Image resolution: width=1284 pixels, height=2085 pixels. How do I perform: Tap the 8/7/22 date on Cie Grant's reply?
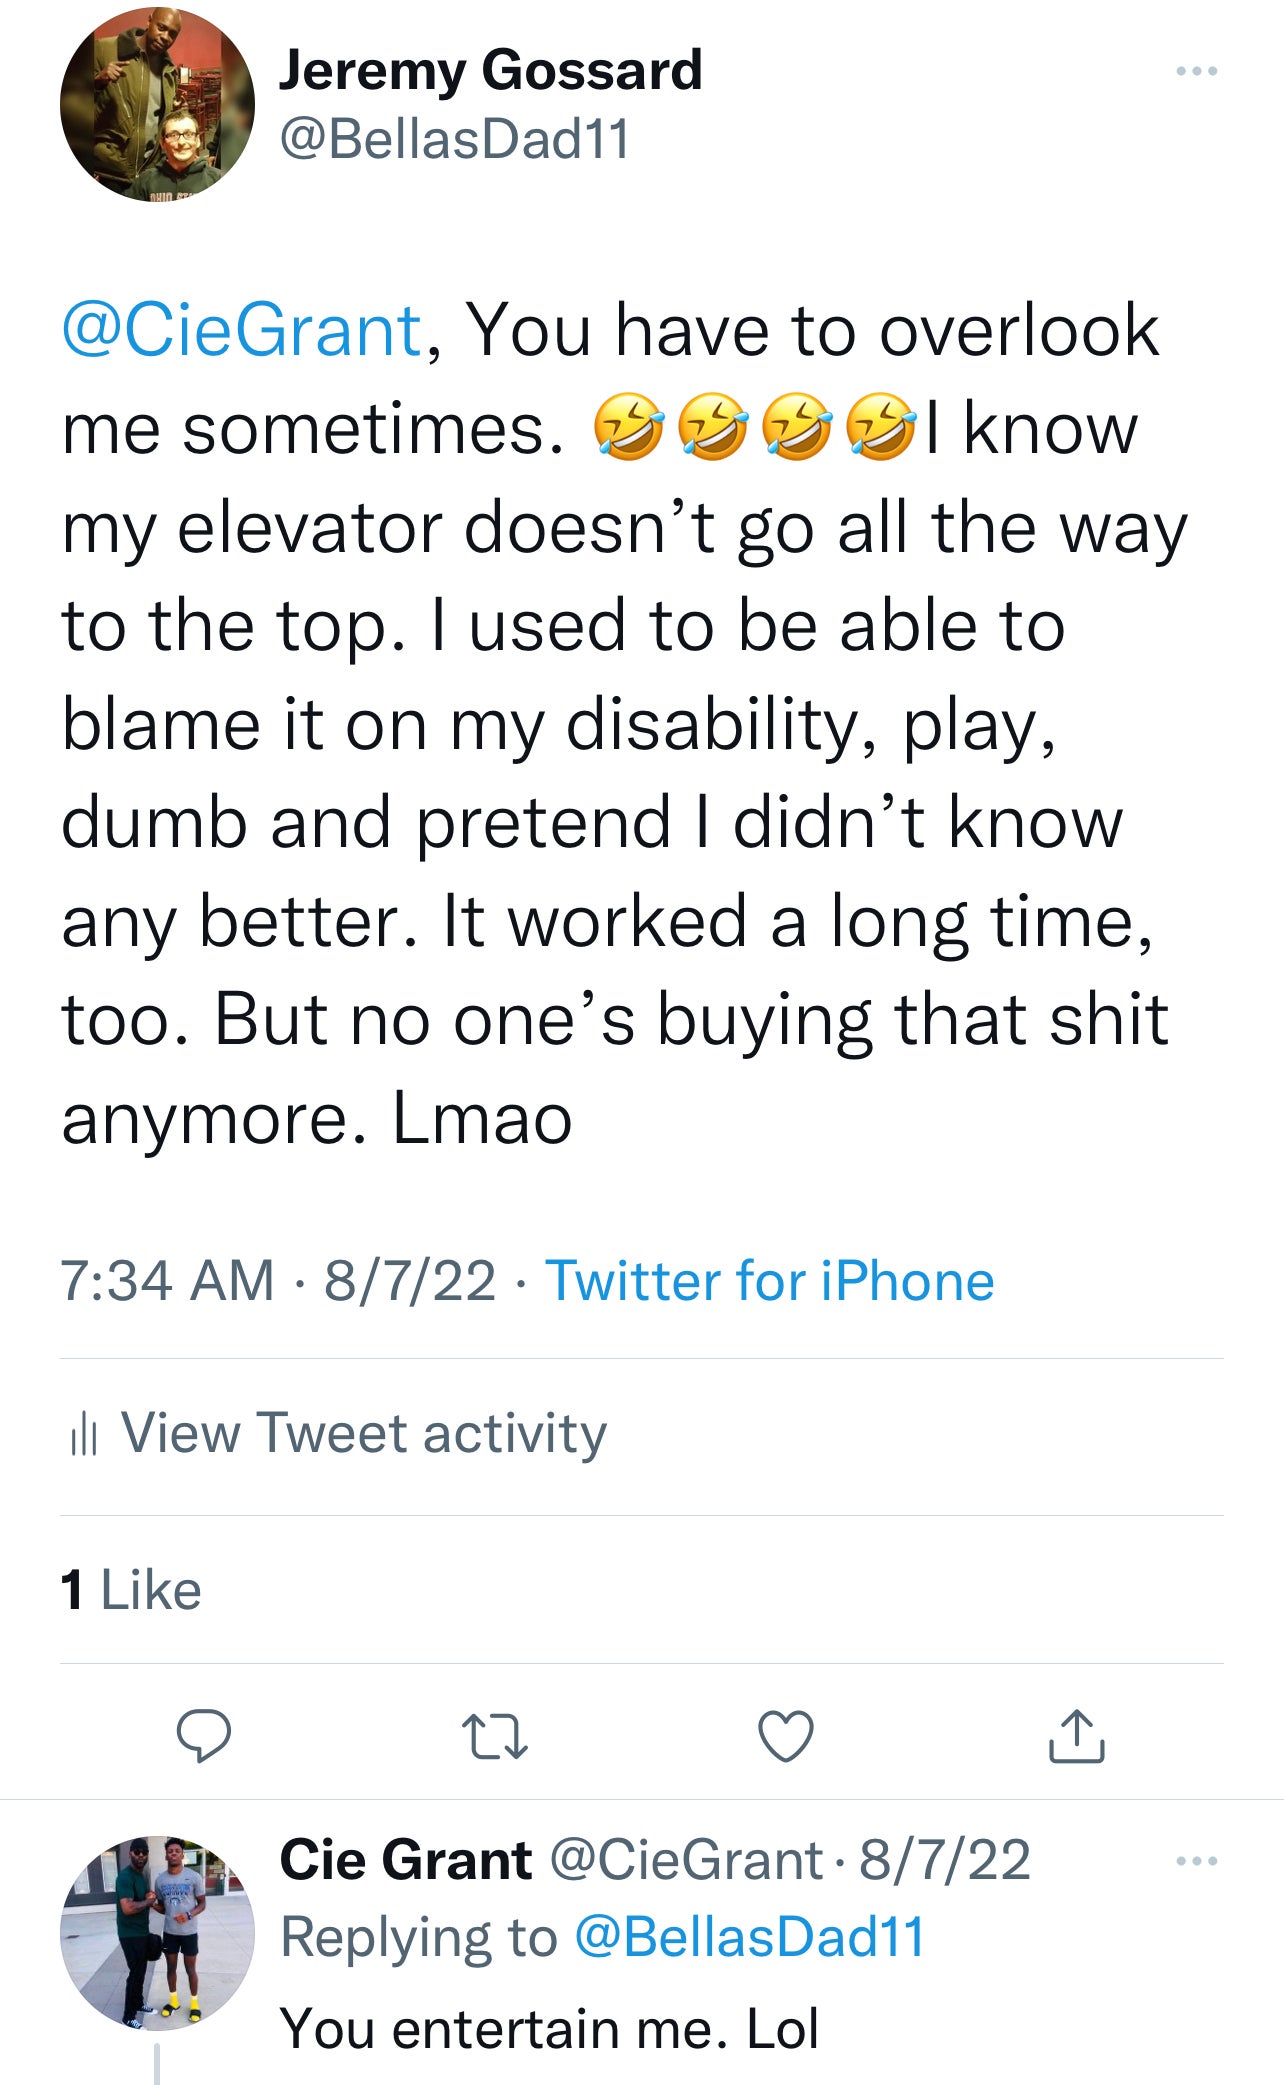pos(944,1860)
